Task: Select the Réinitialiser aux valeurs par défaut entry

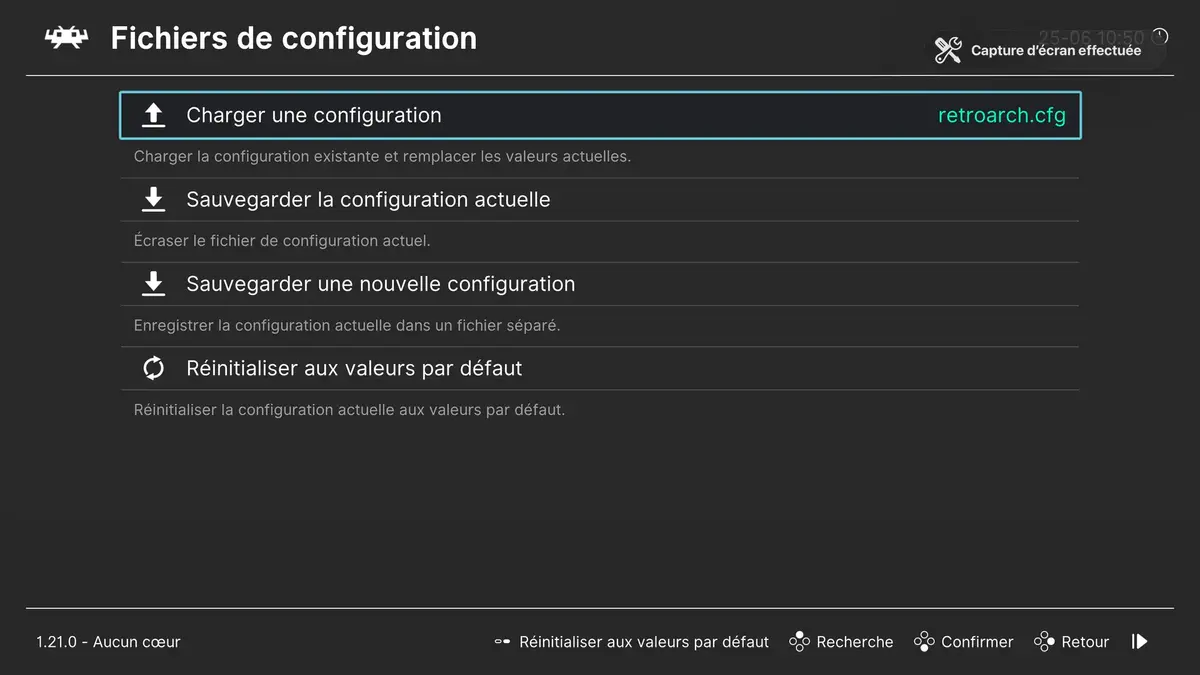Action: click(353, 367)
